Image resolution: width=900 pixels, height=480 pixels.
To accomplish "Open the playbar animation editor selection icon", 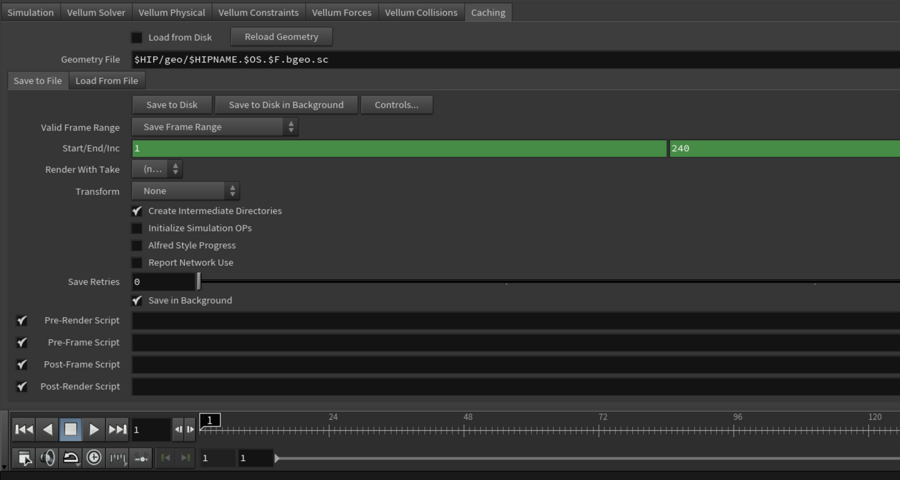I will 24,458.
